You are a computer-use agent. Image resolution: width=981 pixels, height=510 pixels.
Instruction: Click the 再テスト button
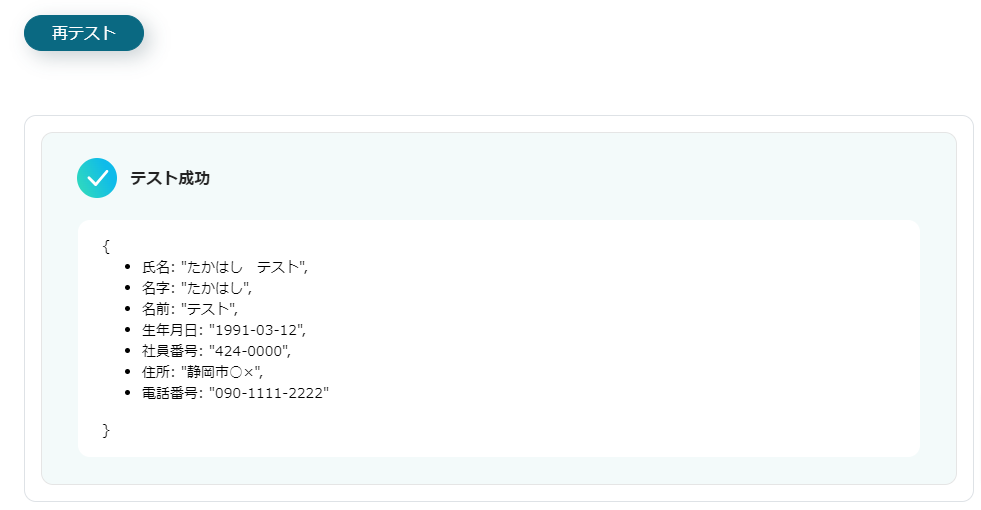coord(84,33)
